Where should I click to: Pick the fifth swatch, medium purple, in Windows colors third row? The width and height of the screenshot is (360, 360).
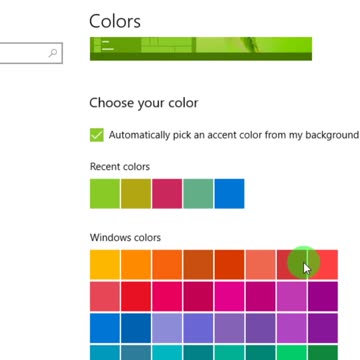pyautogui.click(x=229, y=328)
